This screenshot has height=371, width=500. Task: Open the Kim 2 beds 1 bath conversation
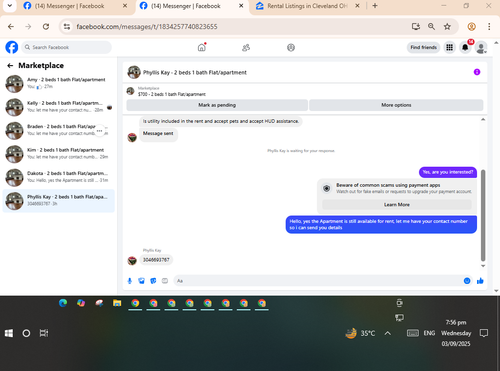point(58,154)
